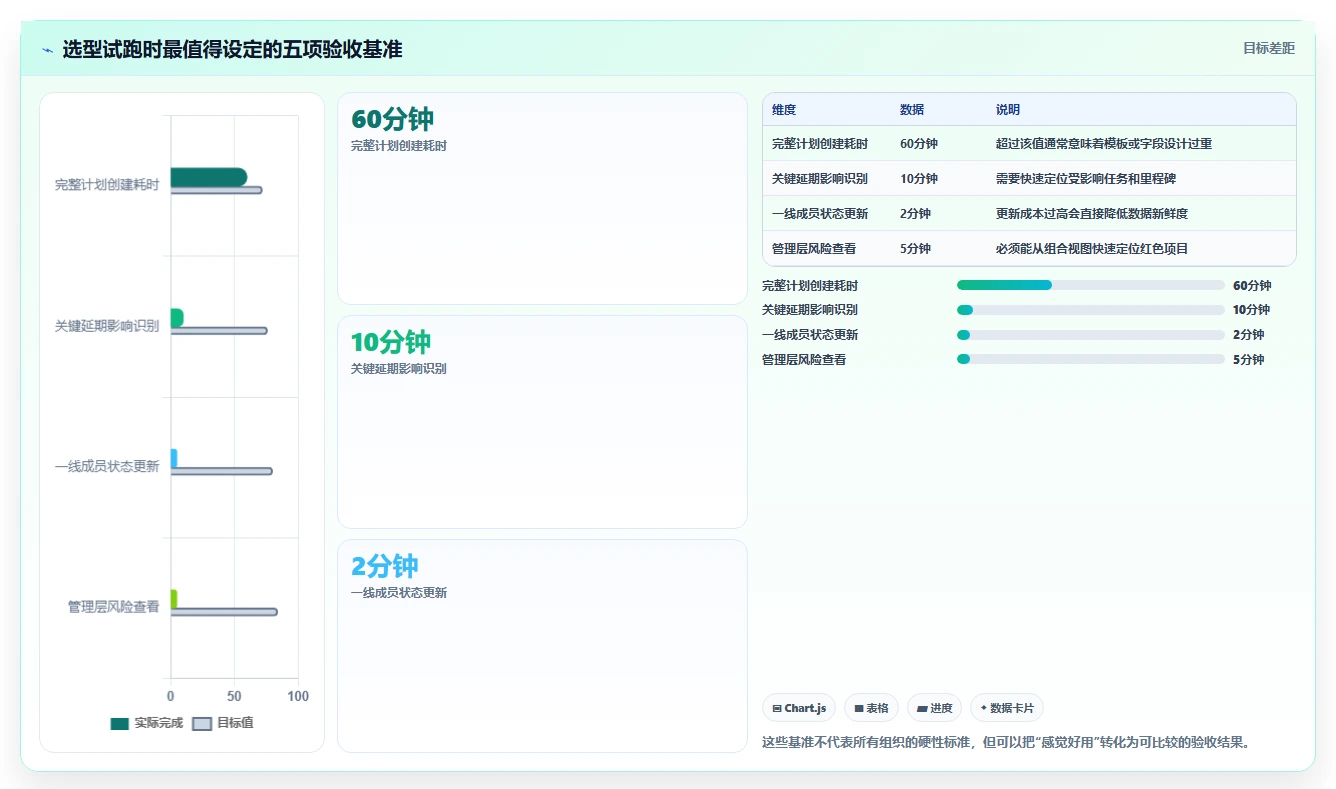This screenshot has width=1336, height=789.
Task: Toggle the 目标值 legend swatch
Action: (x=202, y=723)
